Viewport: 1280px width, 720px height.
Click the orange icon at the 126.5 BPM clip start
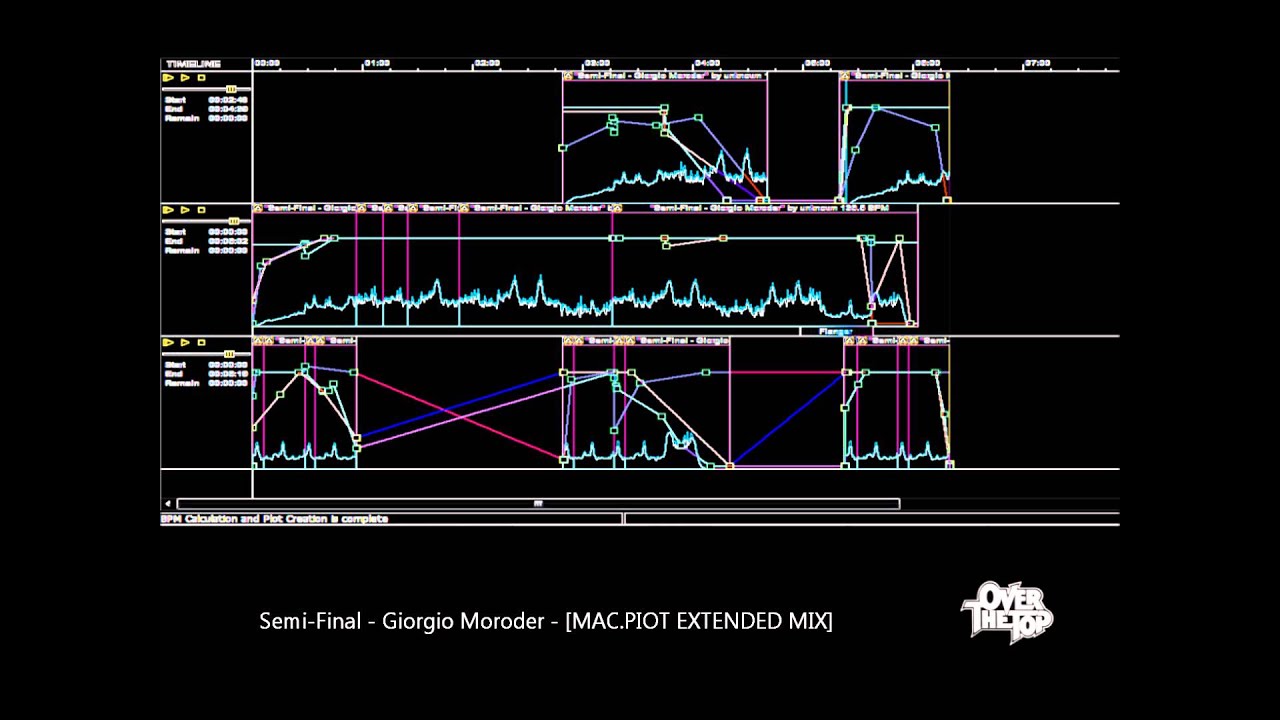(616, 208)
